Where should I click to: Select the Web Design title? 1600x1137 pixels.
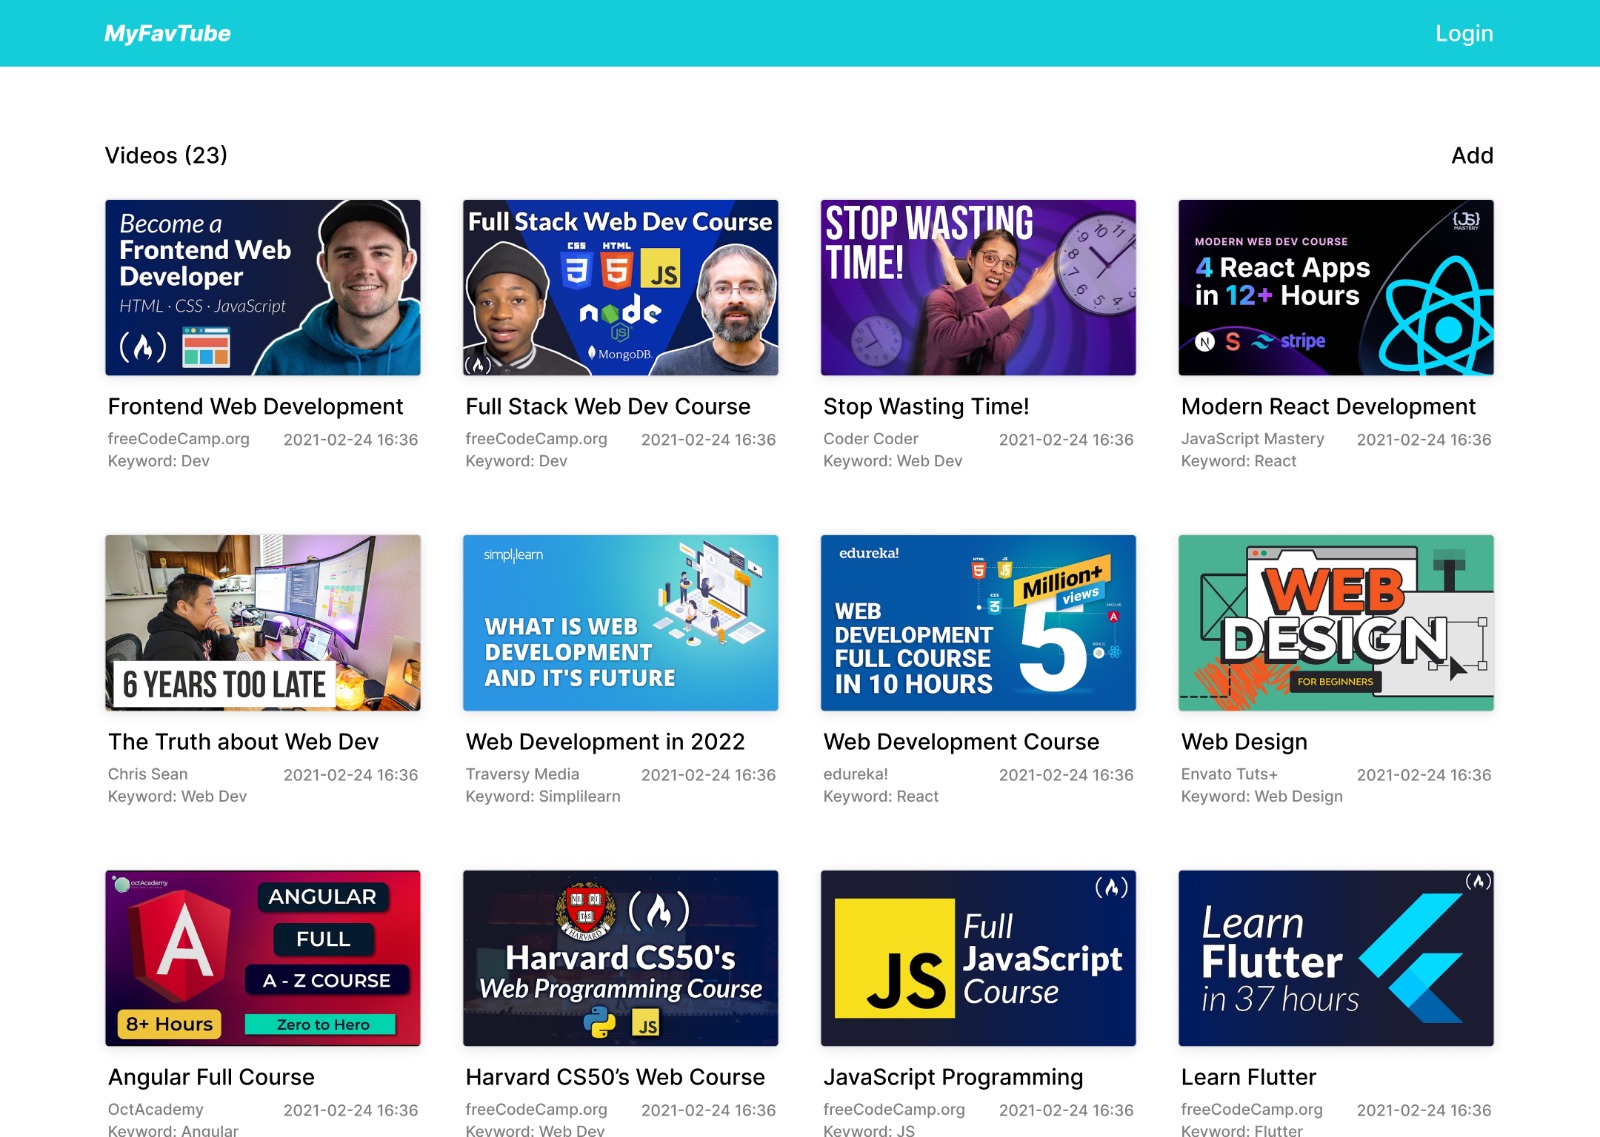[1244, 742]
